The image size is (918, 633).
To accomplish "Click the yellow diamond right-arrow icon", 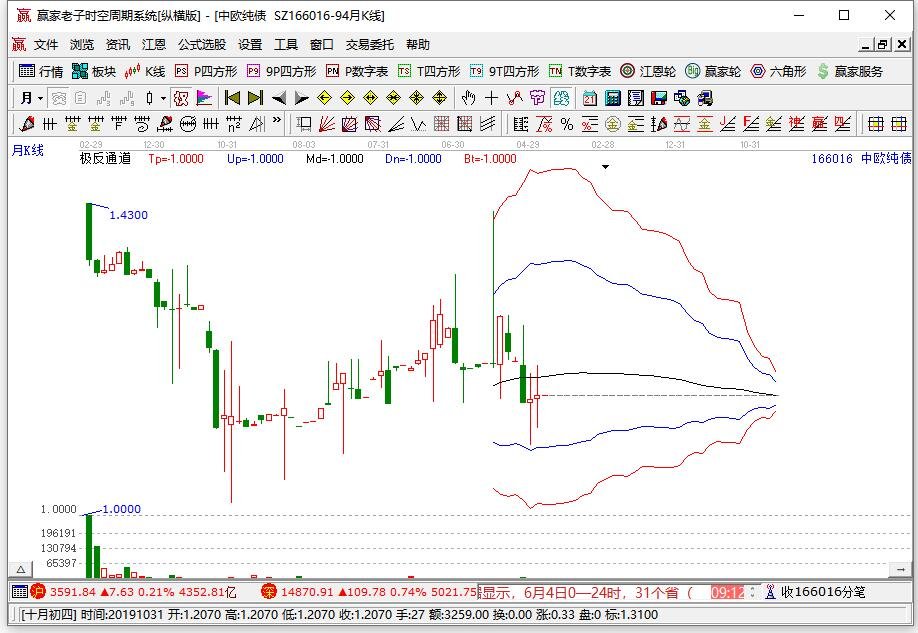I will [348, 98].
